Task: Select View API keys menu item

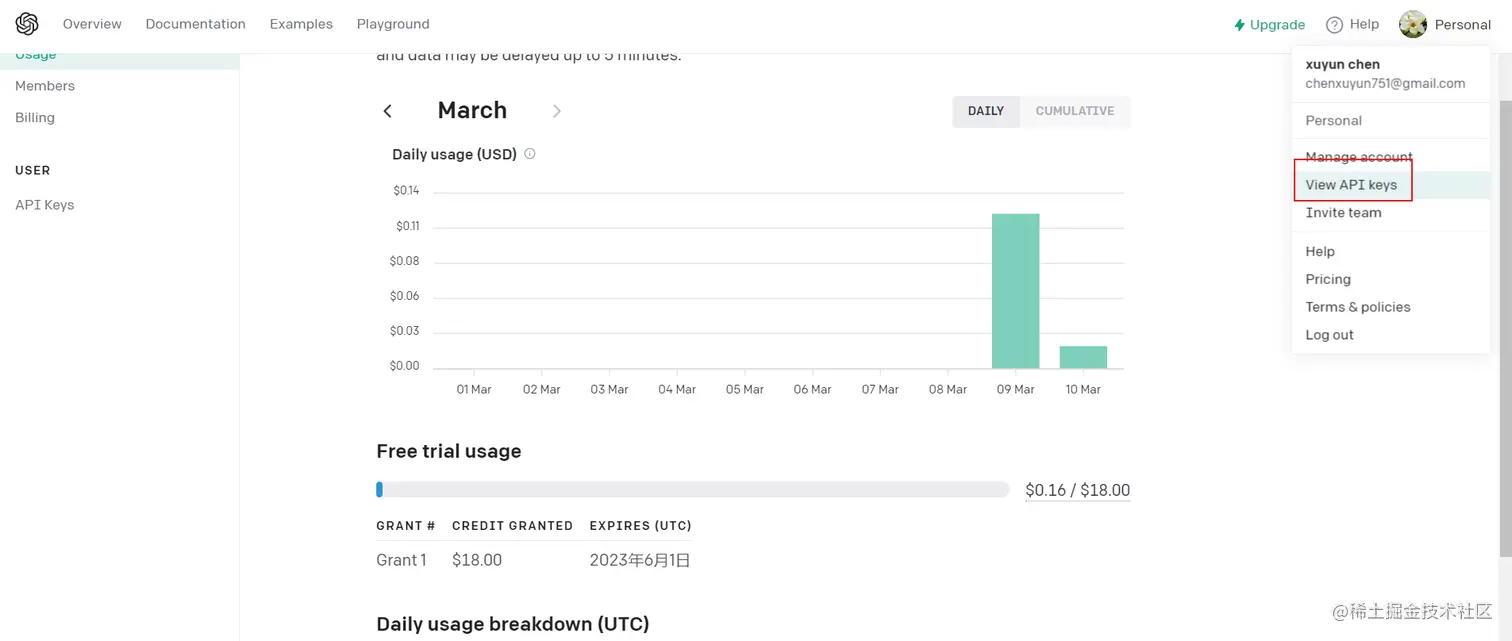Action: click(1351, 185)
